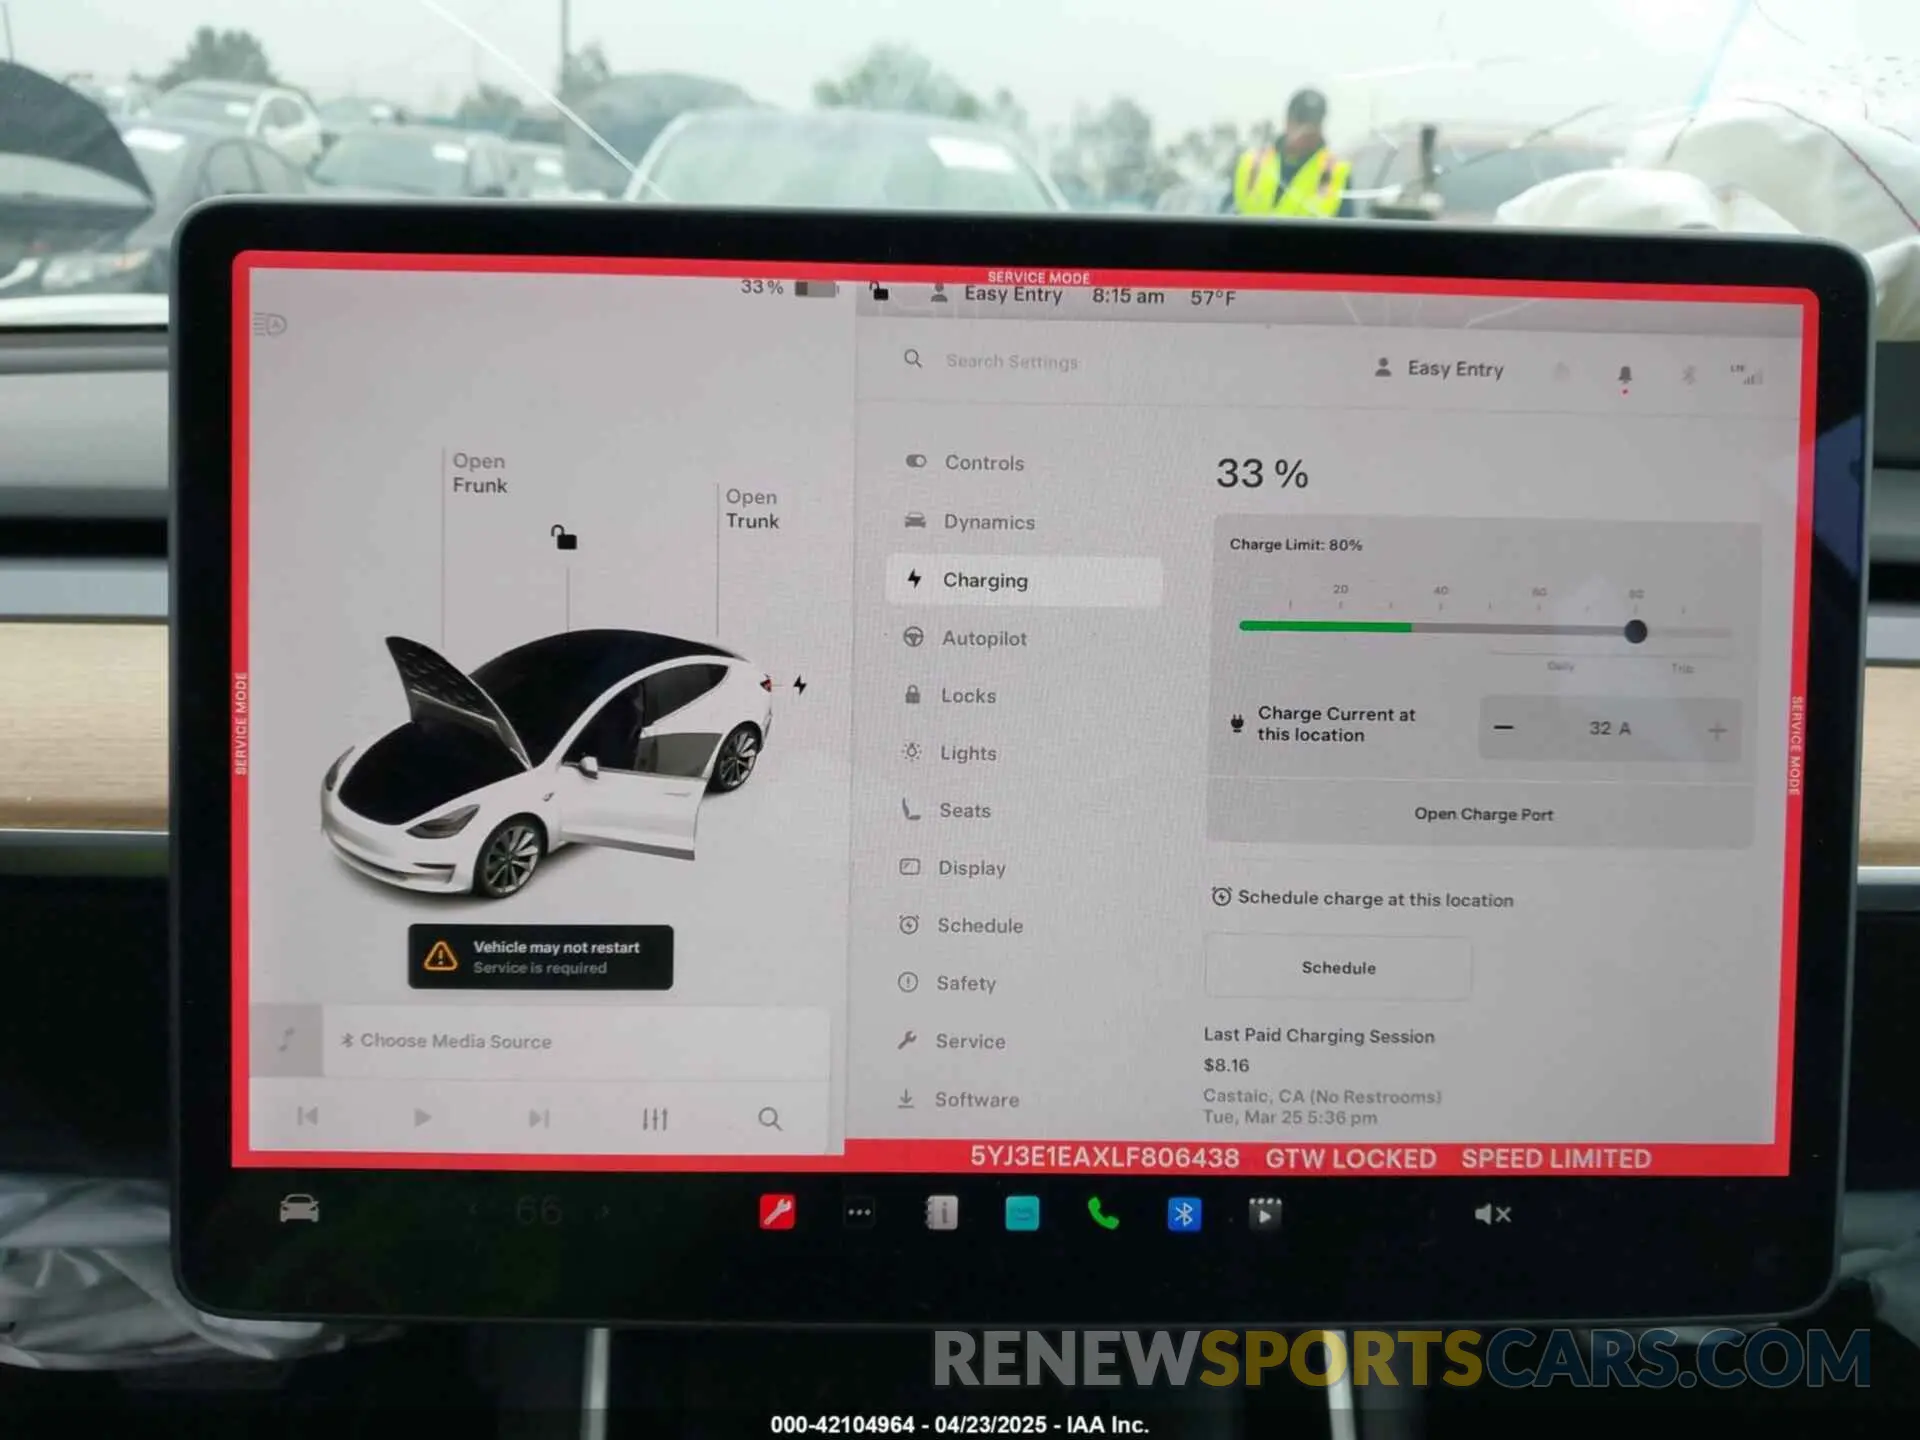Decrease charge current with minus button

click(x=1503, y=728)
